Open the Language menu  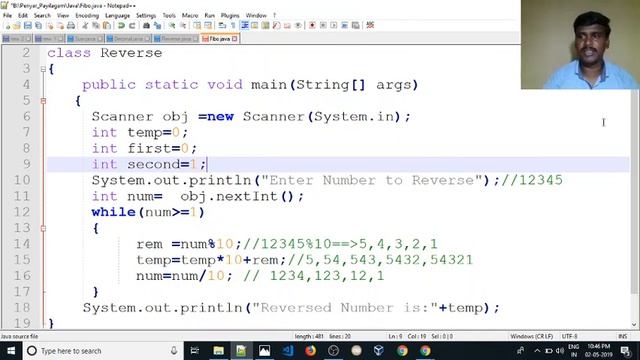pos(117,15)
